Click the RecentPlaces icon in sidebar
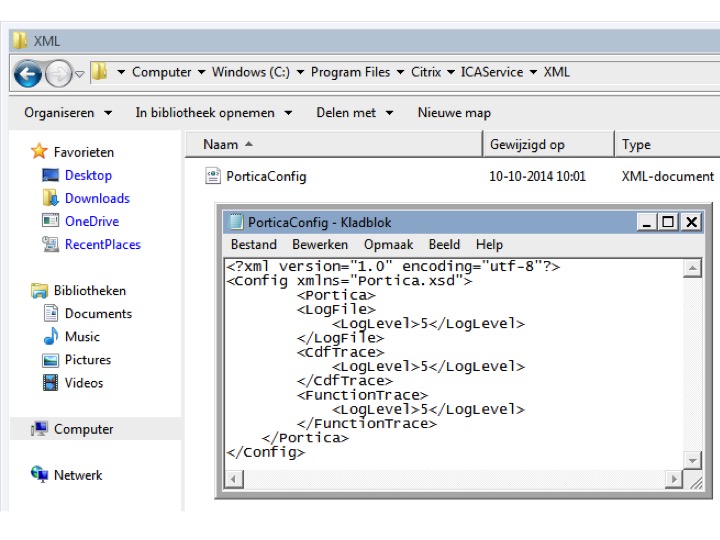This screenshot has height=540, width=720. (50, 244)
